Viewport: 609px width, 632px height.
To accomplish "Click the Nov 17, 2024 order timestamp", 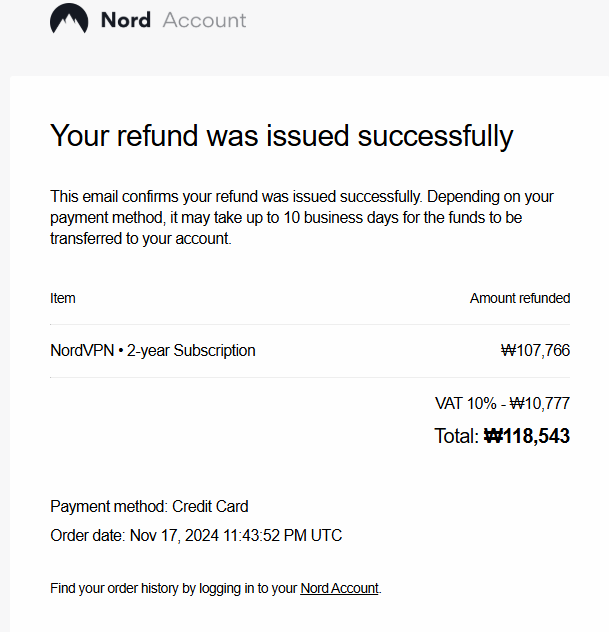I will click(236, 536).
